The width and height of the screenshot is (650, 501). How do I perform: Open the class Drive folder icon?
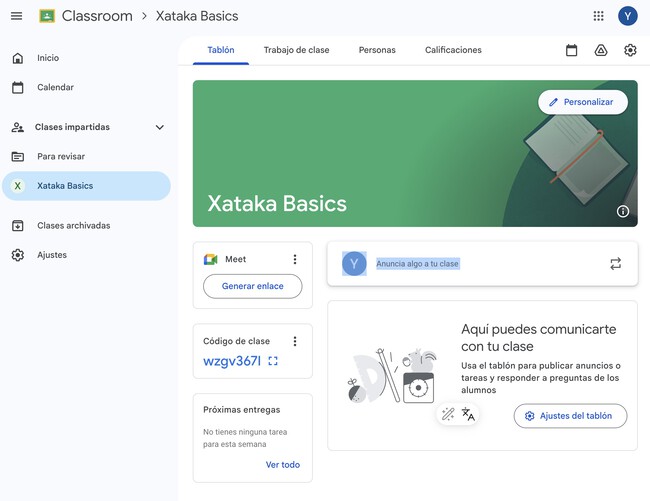pyautogui.click(x=601, y=50)
